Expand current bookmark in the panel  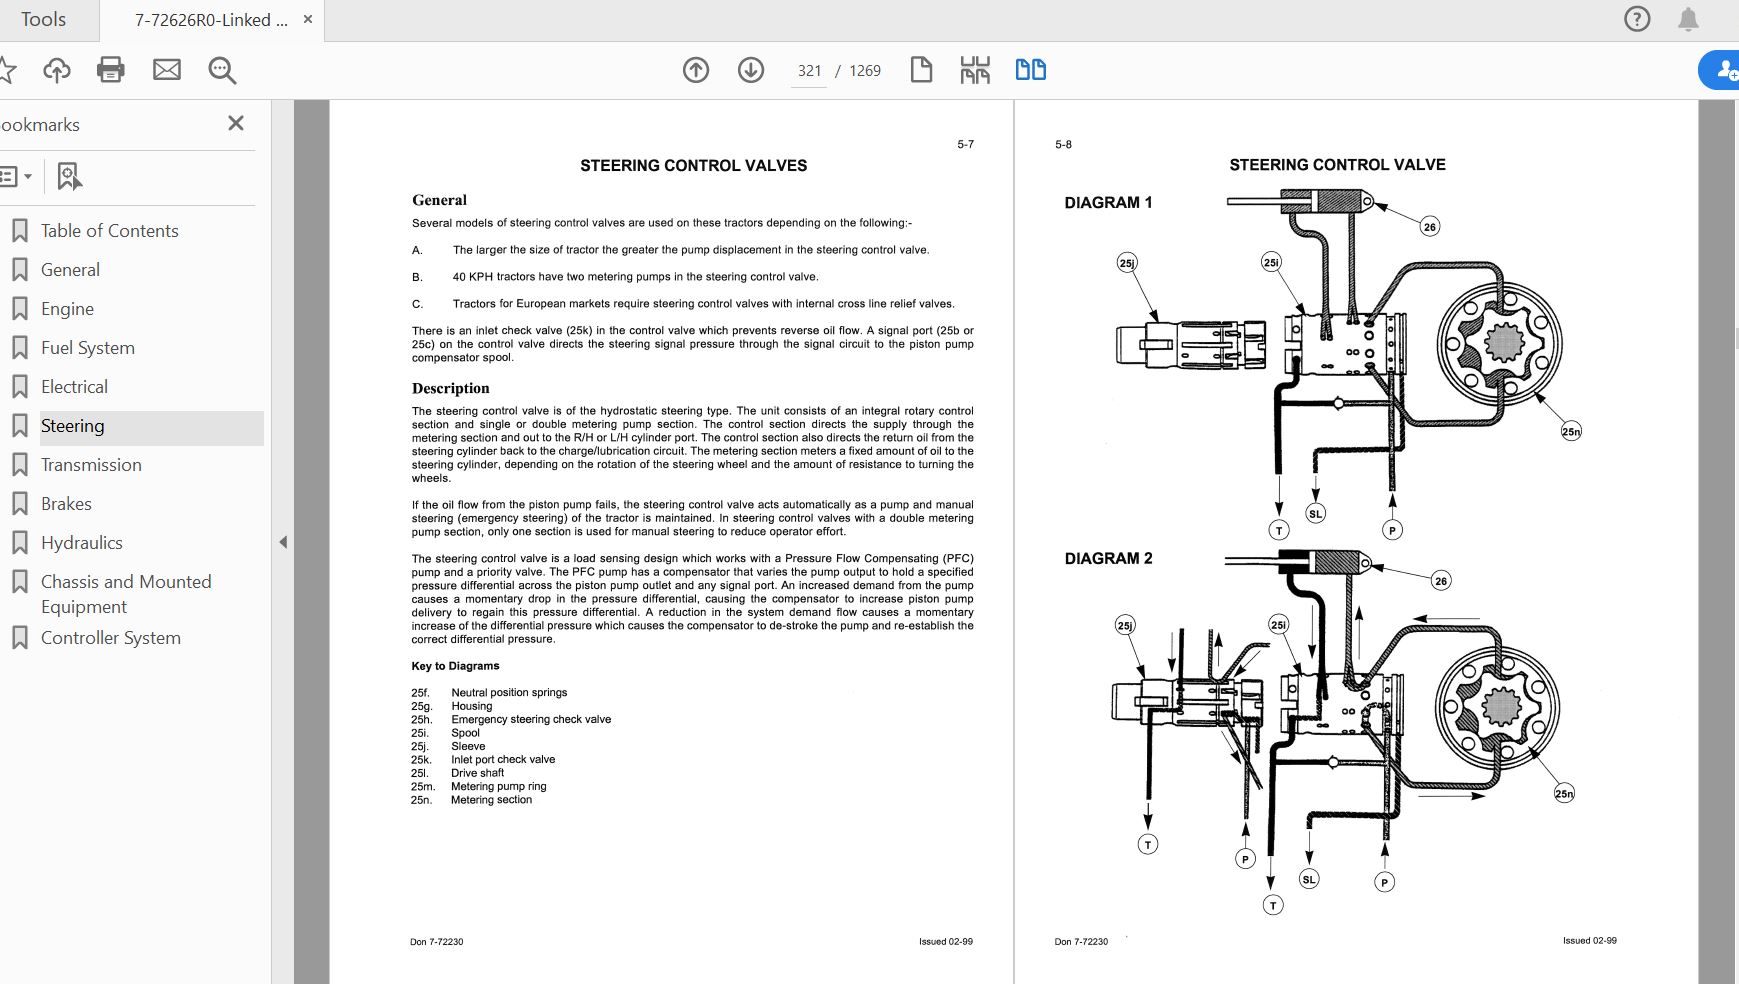click(x=69, y=176)
